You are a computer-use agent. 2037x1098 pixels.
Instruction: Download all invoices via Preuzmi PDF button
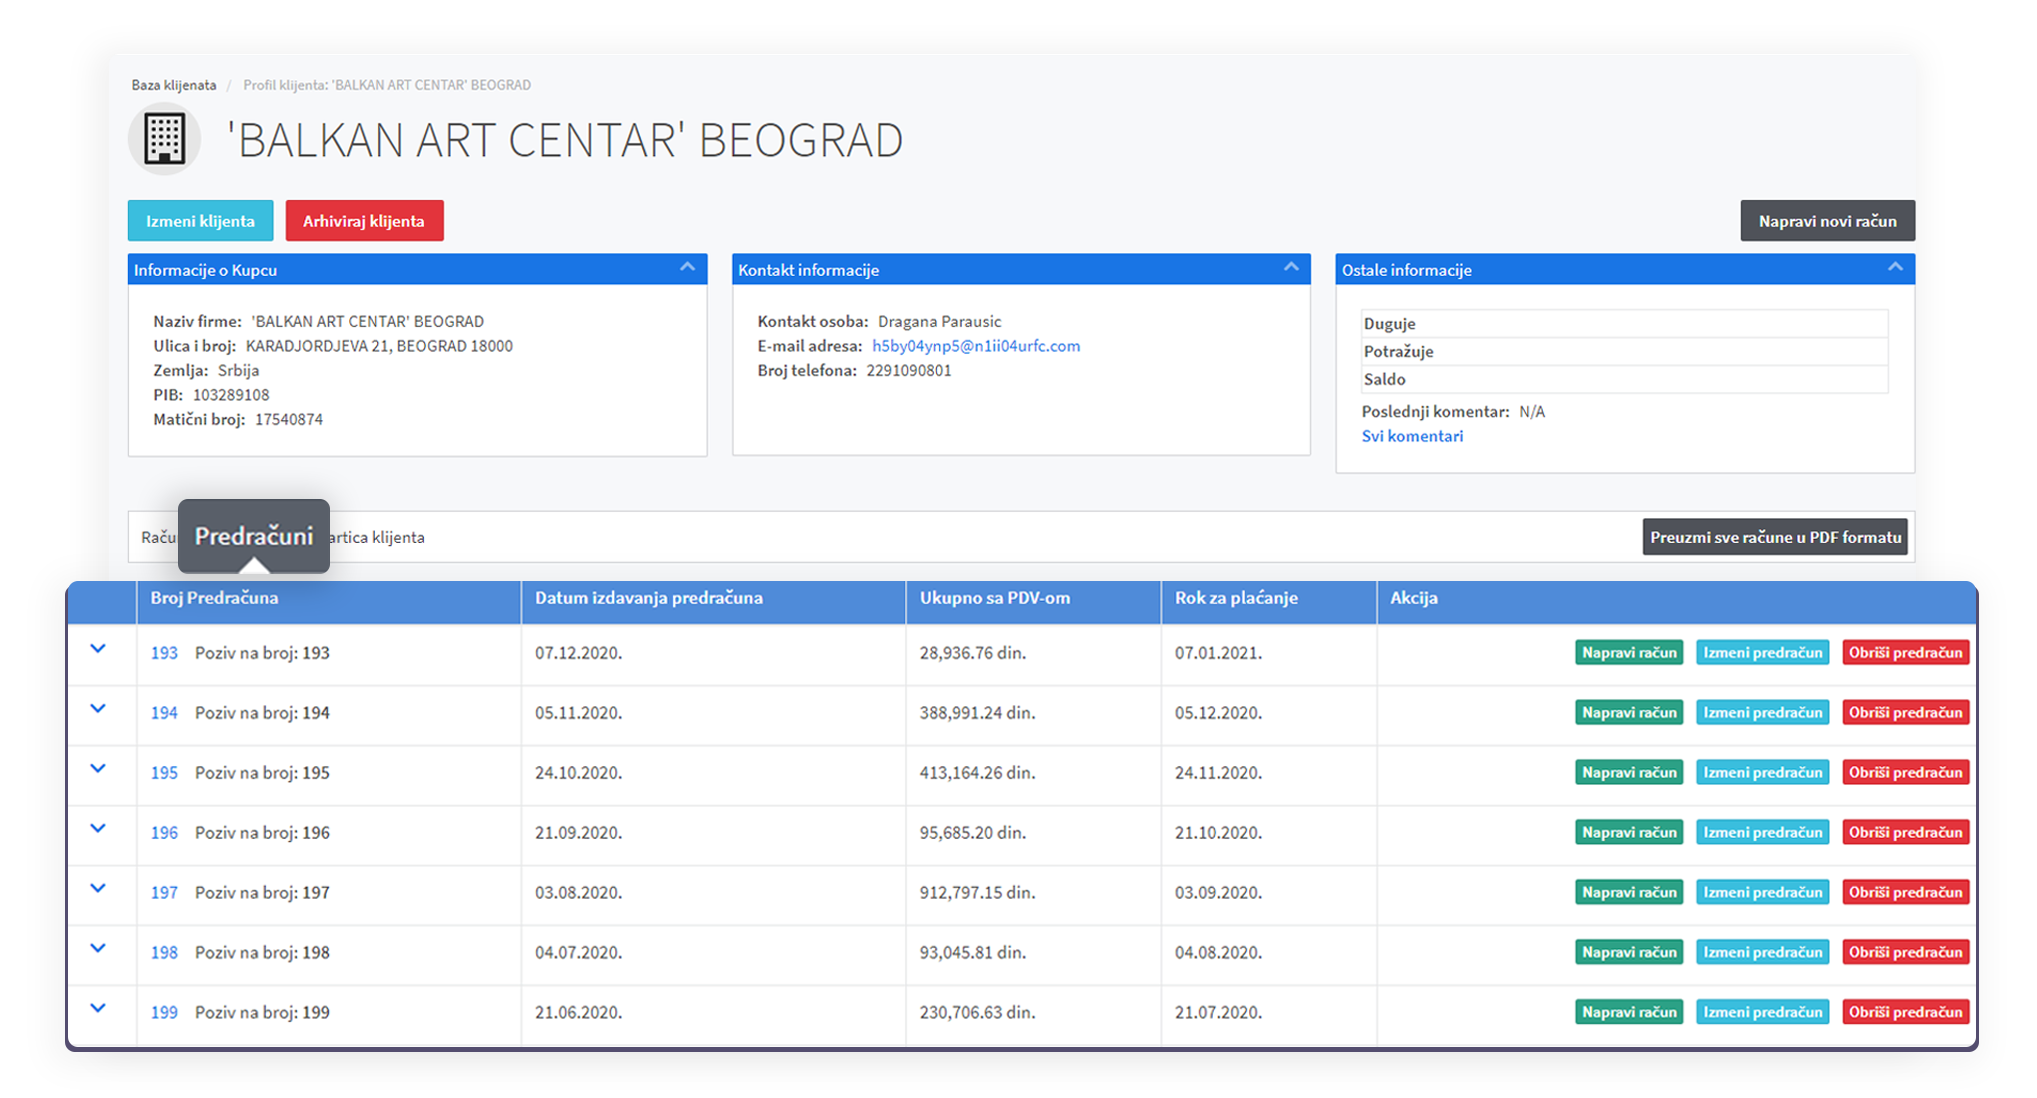click(1774, 537)
